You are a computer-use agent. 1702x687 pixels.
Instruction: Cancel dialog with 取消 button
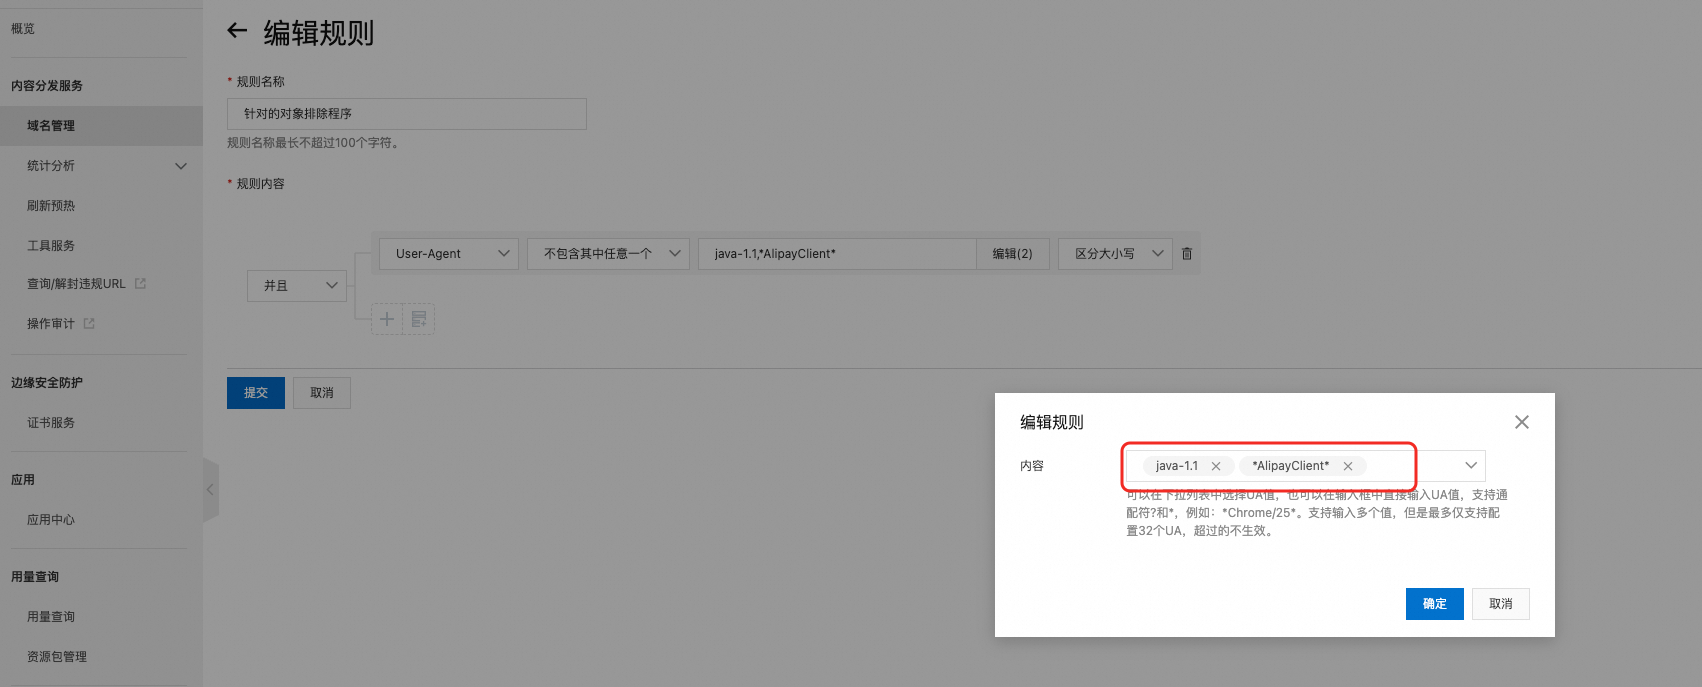tap(1501, 604)
